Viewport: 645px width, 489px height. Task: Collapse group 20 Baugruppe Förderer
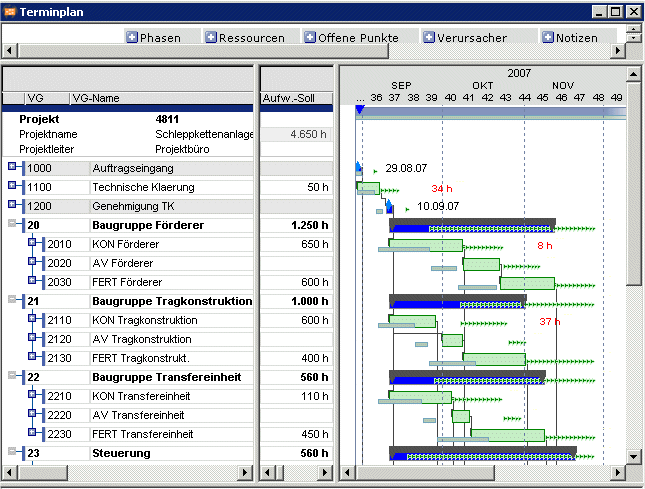click(x=12, y=223)
